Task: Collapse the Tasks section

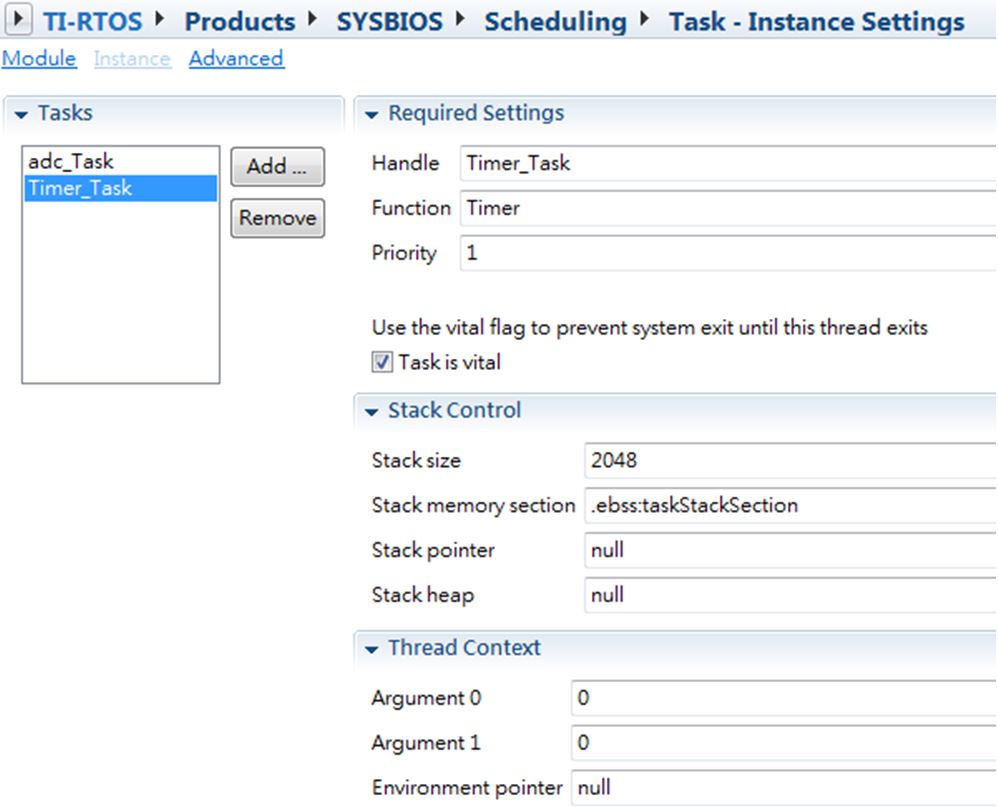Action: pos(21,115)
